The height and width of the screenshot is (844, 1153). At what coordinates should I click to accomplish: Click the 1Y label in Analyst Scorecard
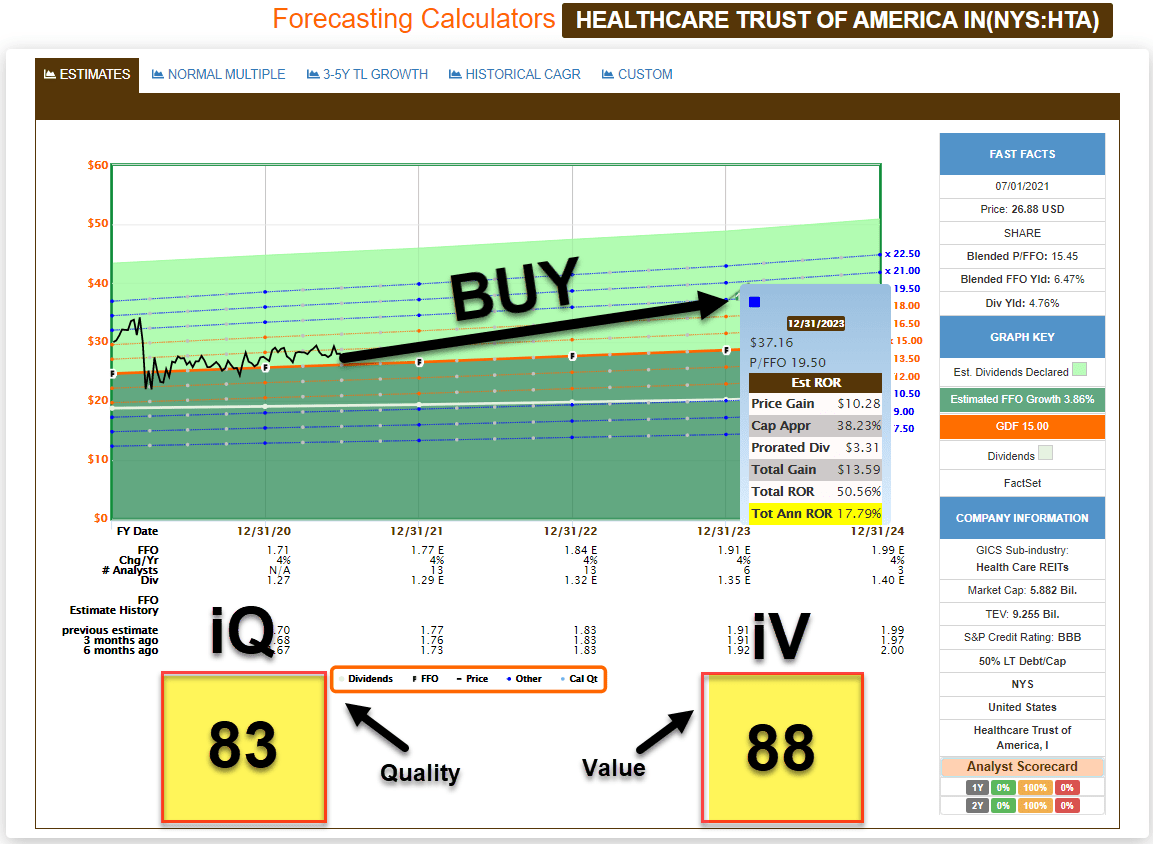click(977, 787)
